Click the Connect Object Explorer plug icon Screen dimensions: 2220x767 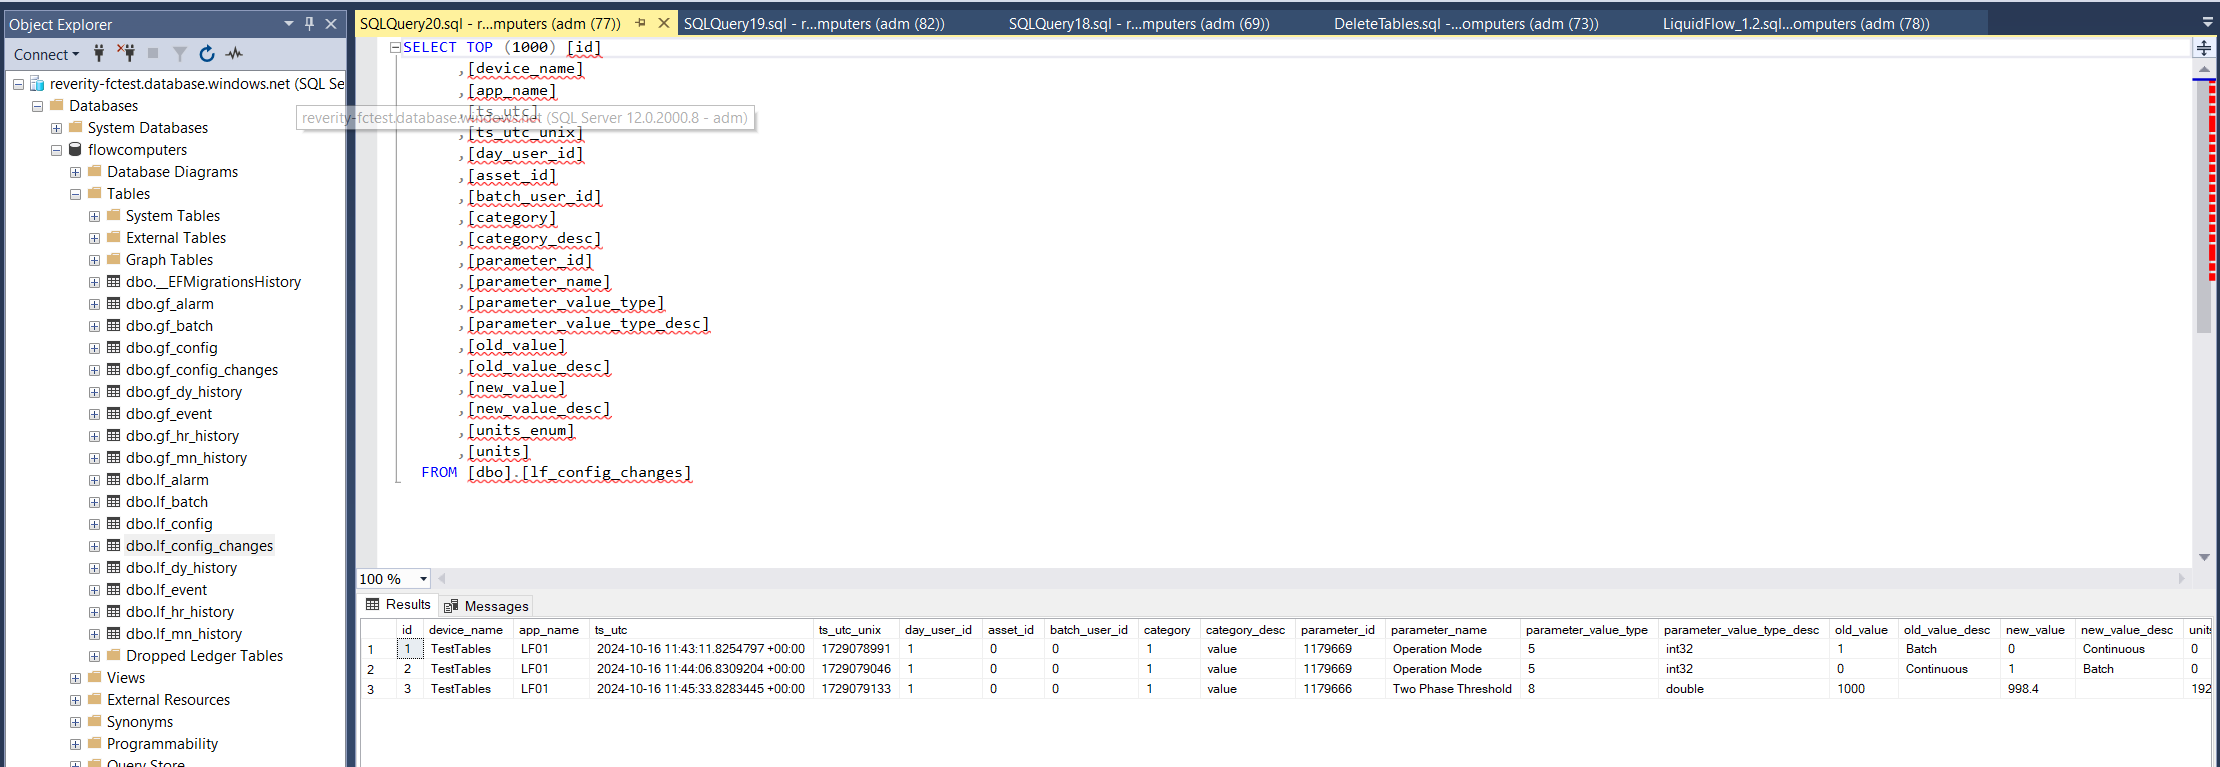pos(99,54)
